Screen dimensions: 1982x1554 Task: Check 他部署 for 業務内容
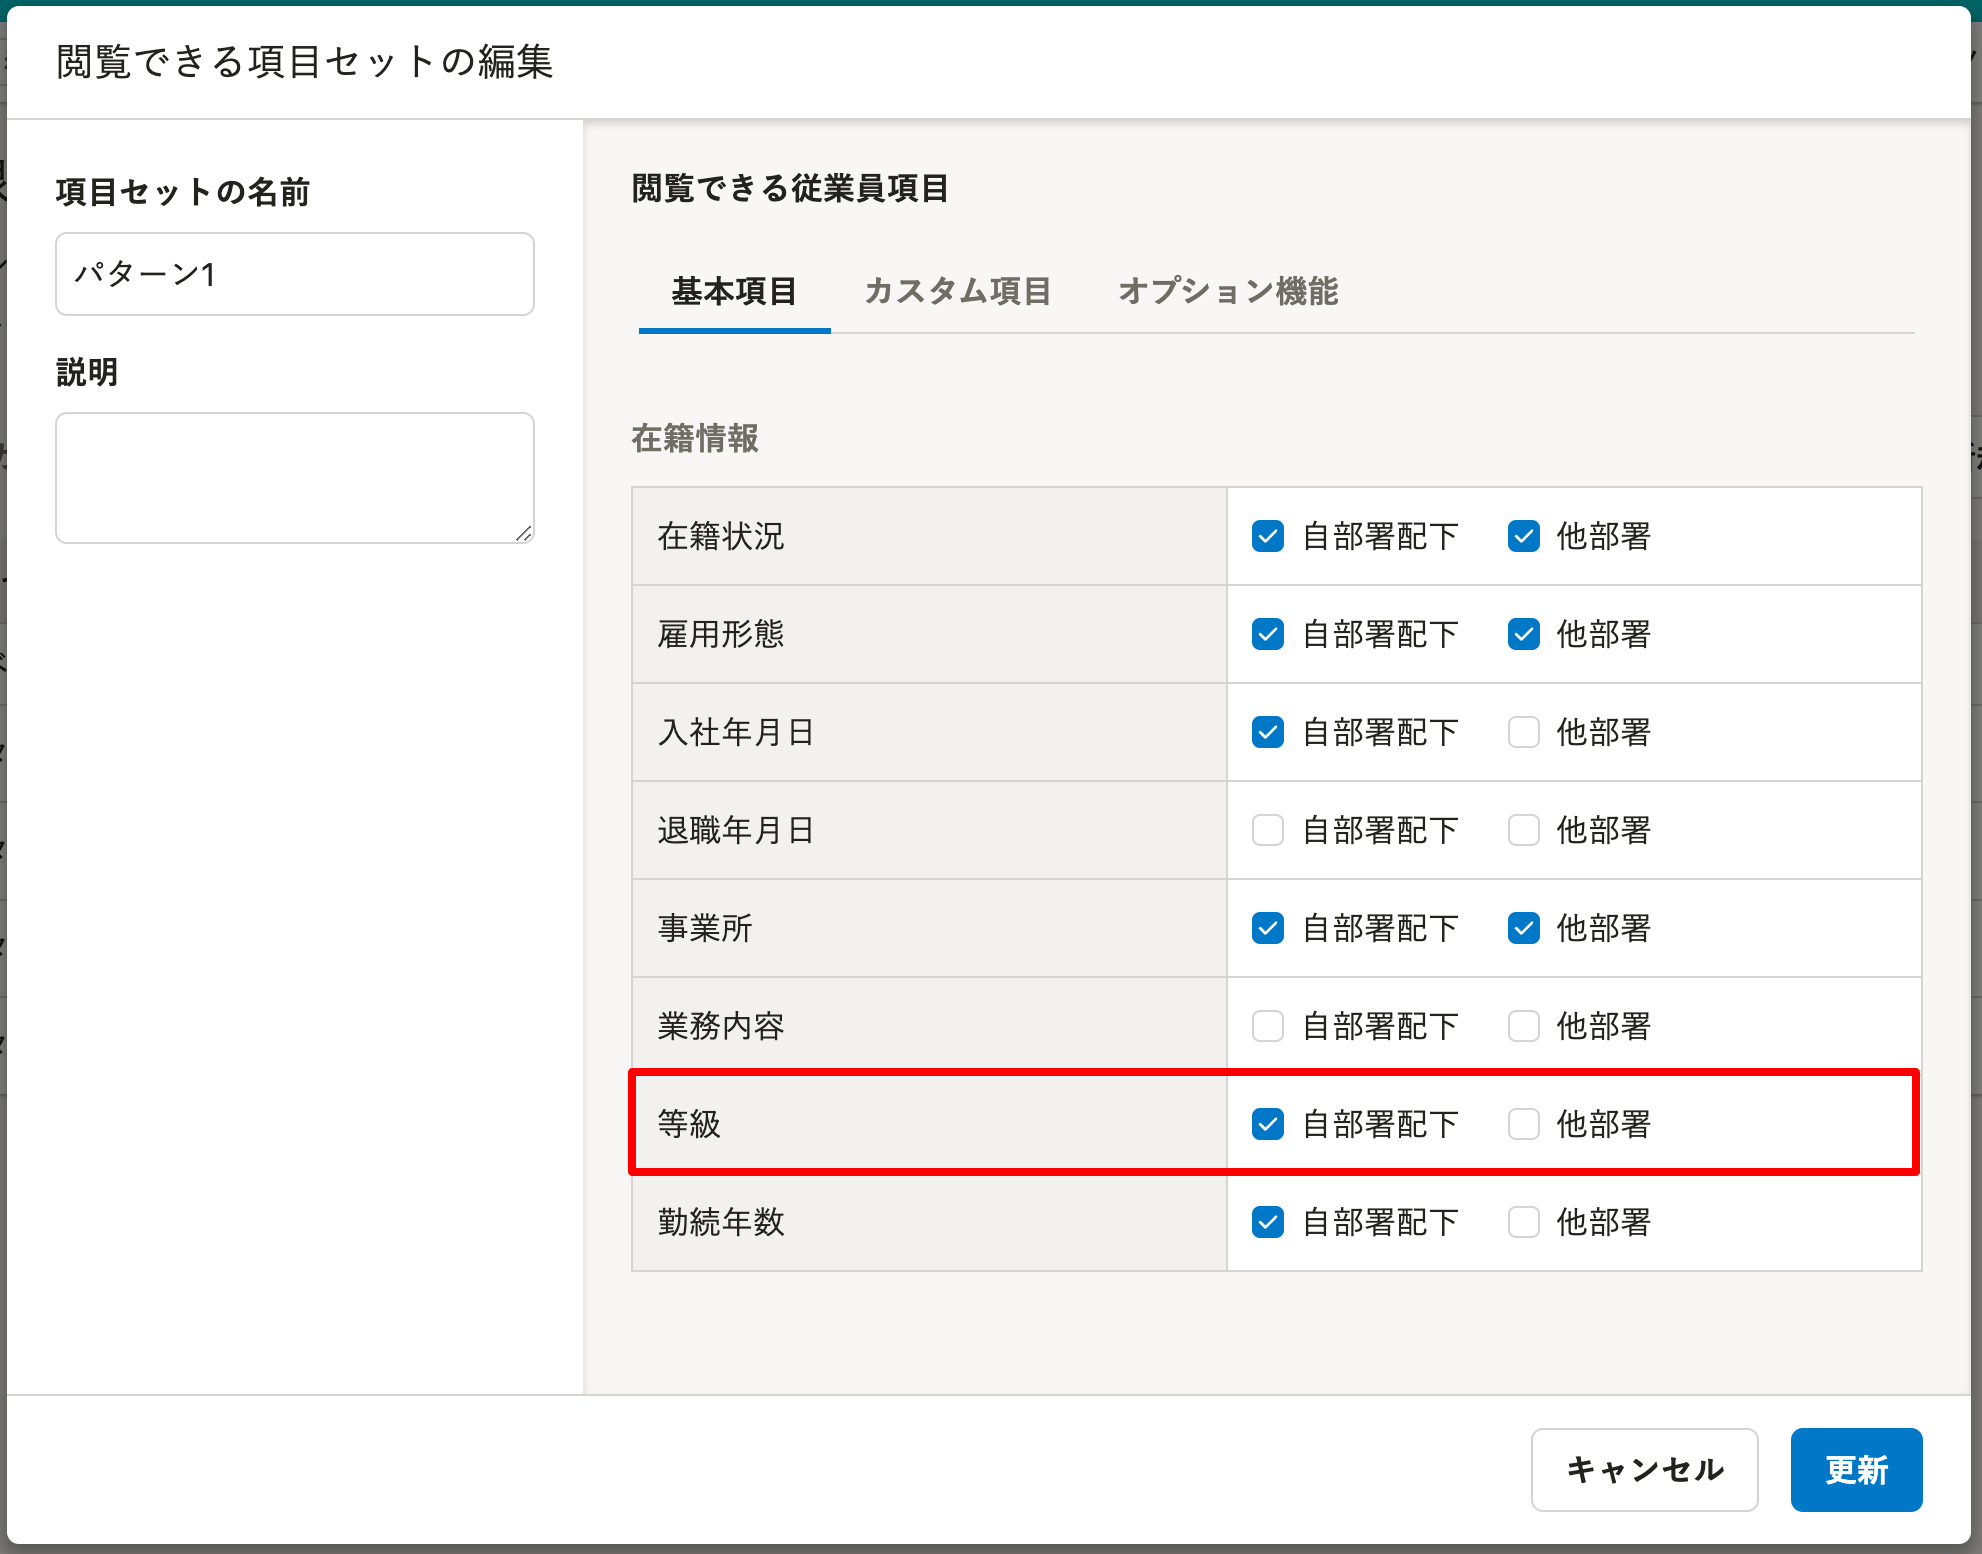tap(1523, 1026)
